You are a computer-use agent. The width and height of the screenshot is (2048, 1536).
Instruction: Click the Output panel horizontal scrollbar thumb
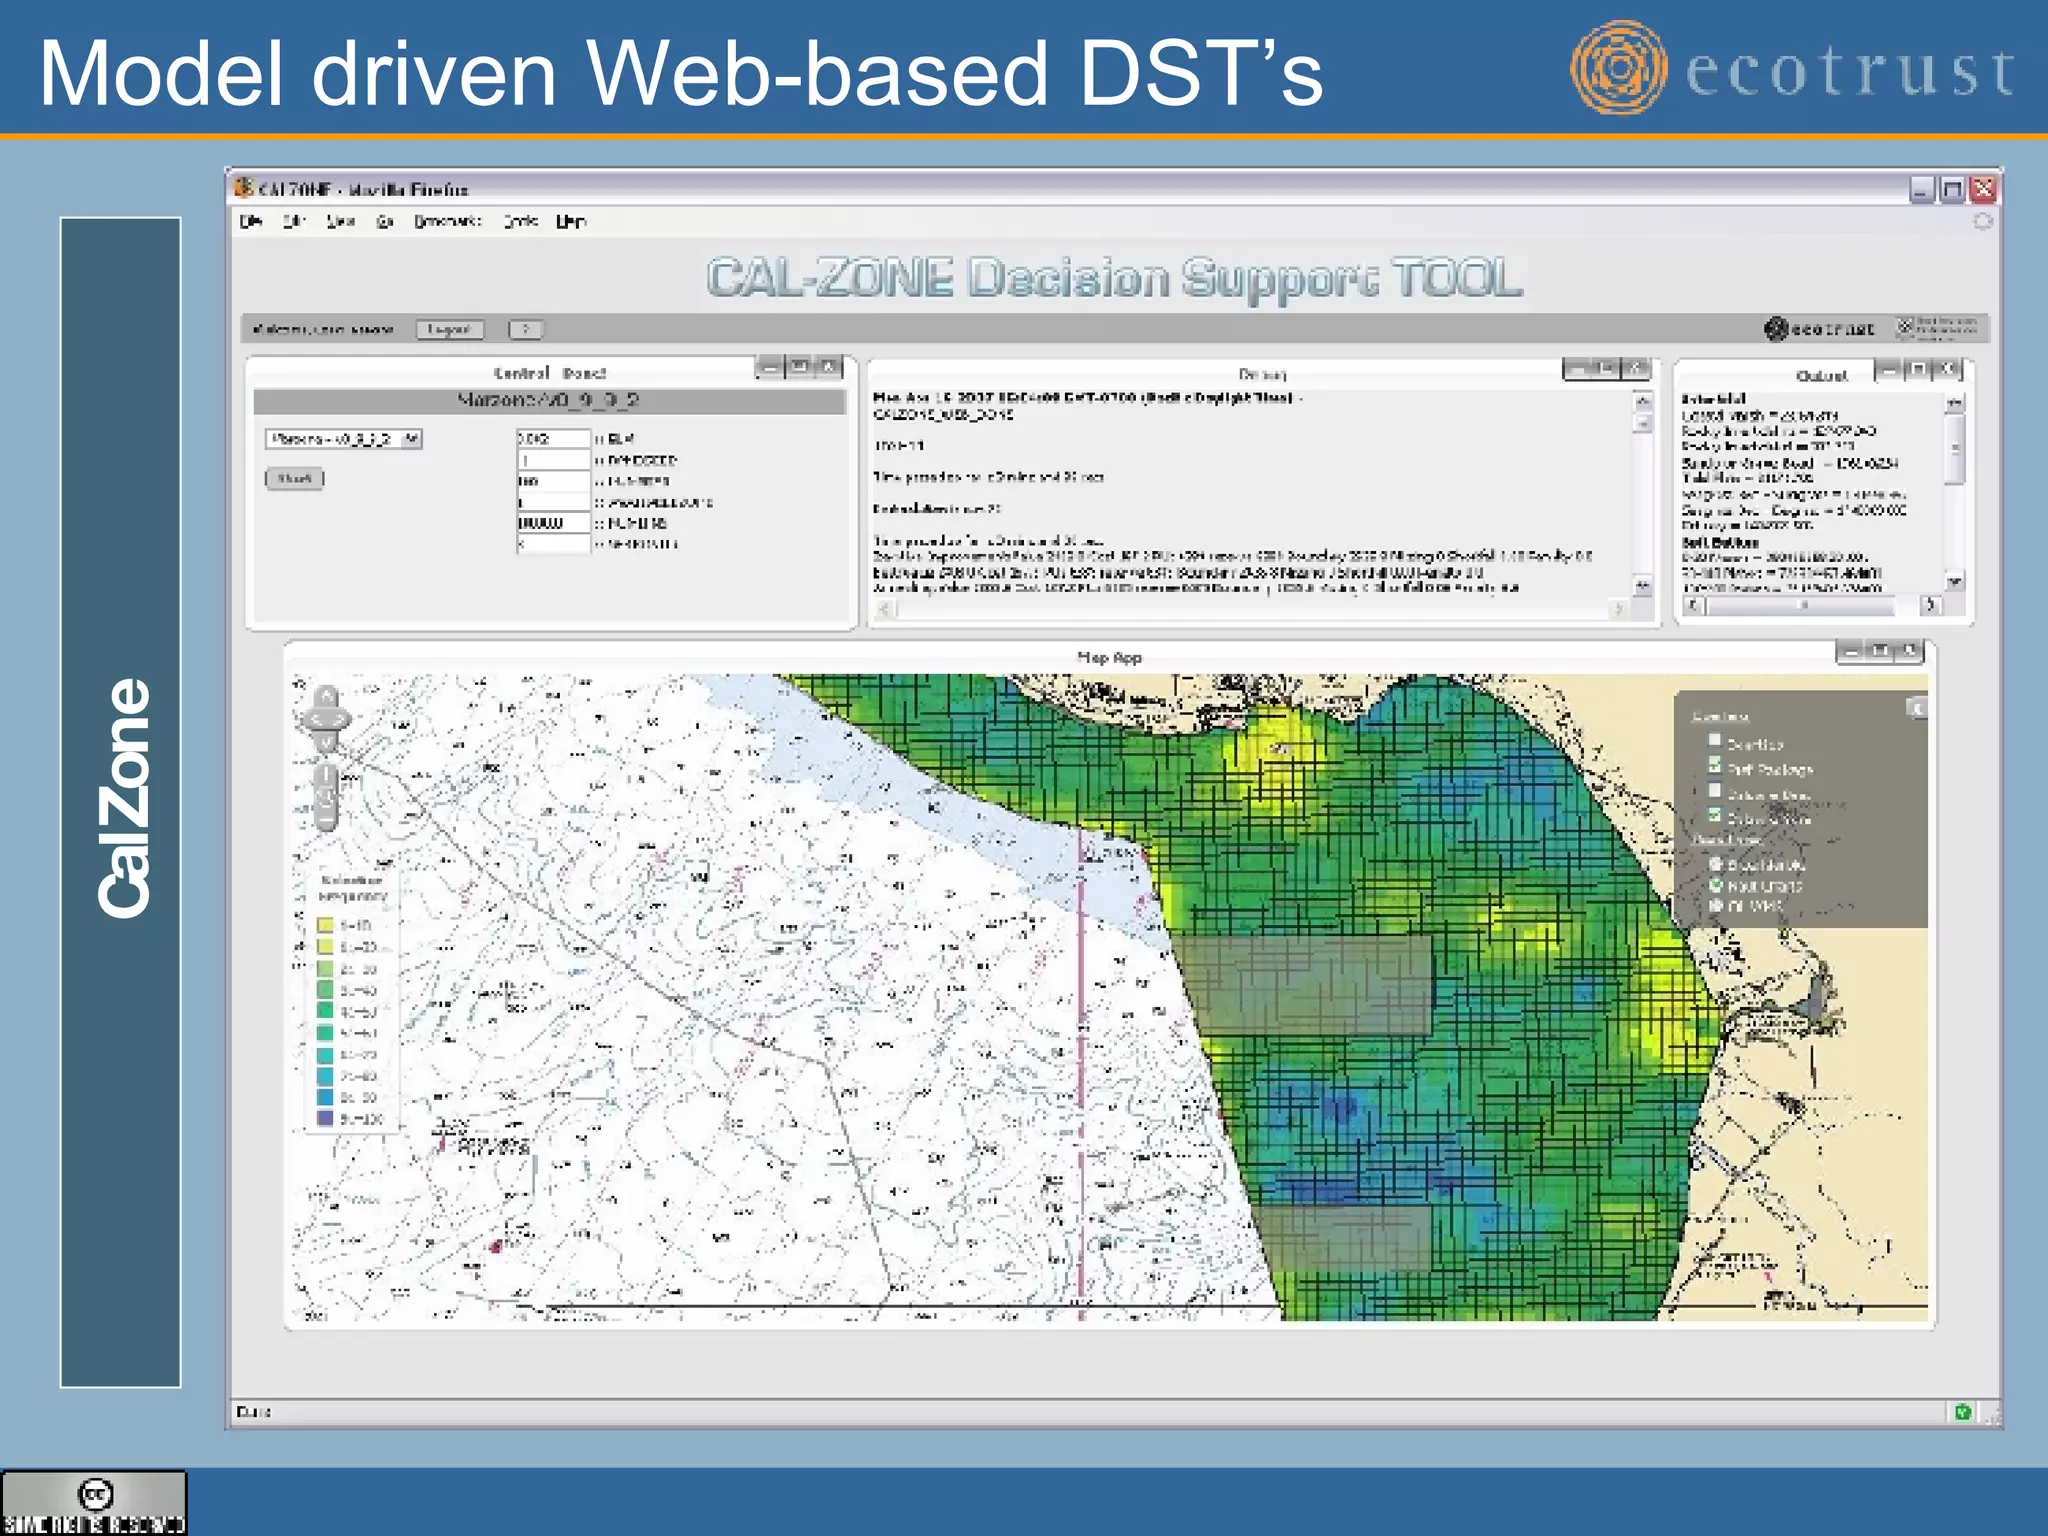(1803, 605)
